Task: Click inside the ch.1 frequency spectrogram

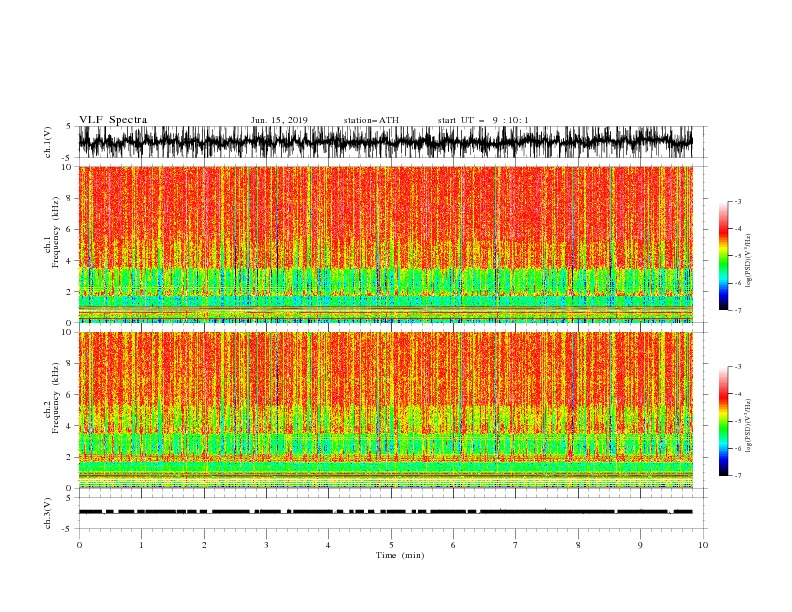Action: coord(385,244)
